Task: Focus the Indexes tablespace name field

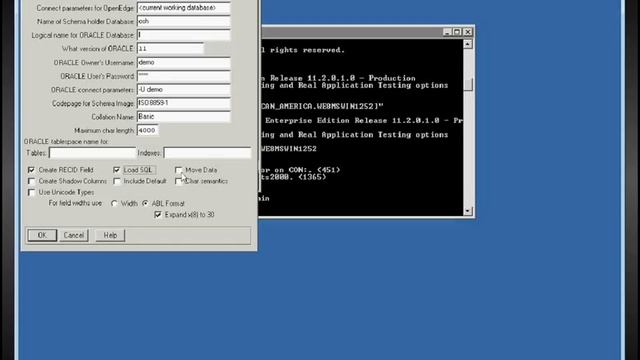Action: coord(207,153)
